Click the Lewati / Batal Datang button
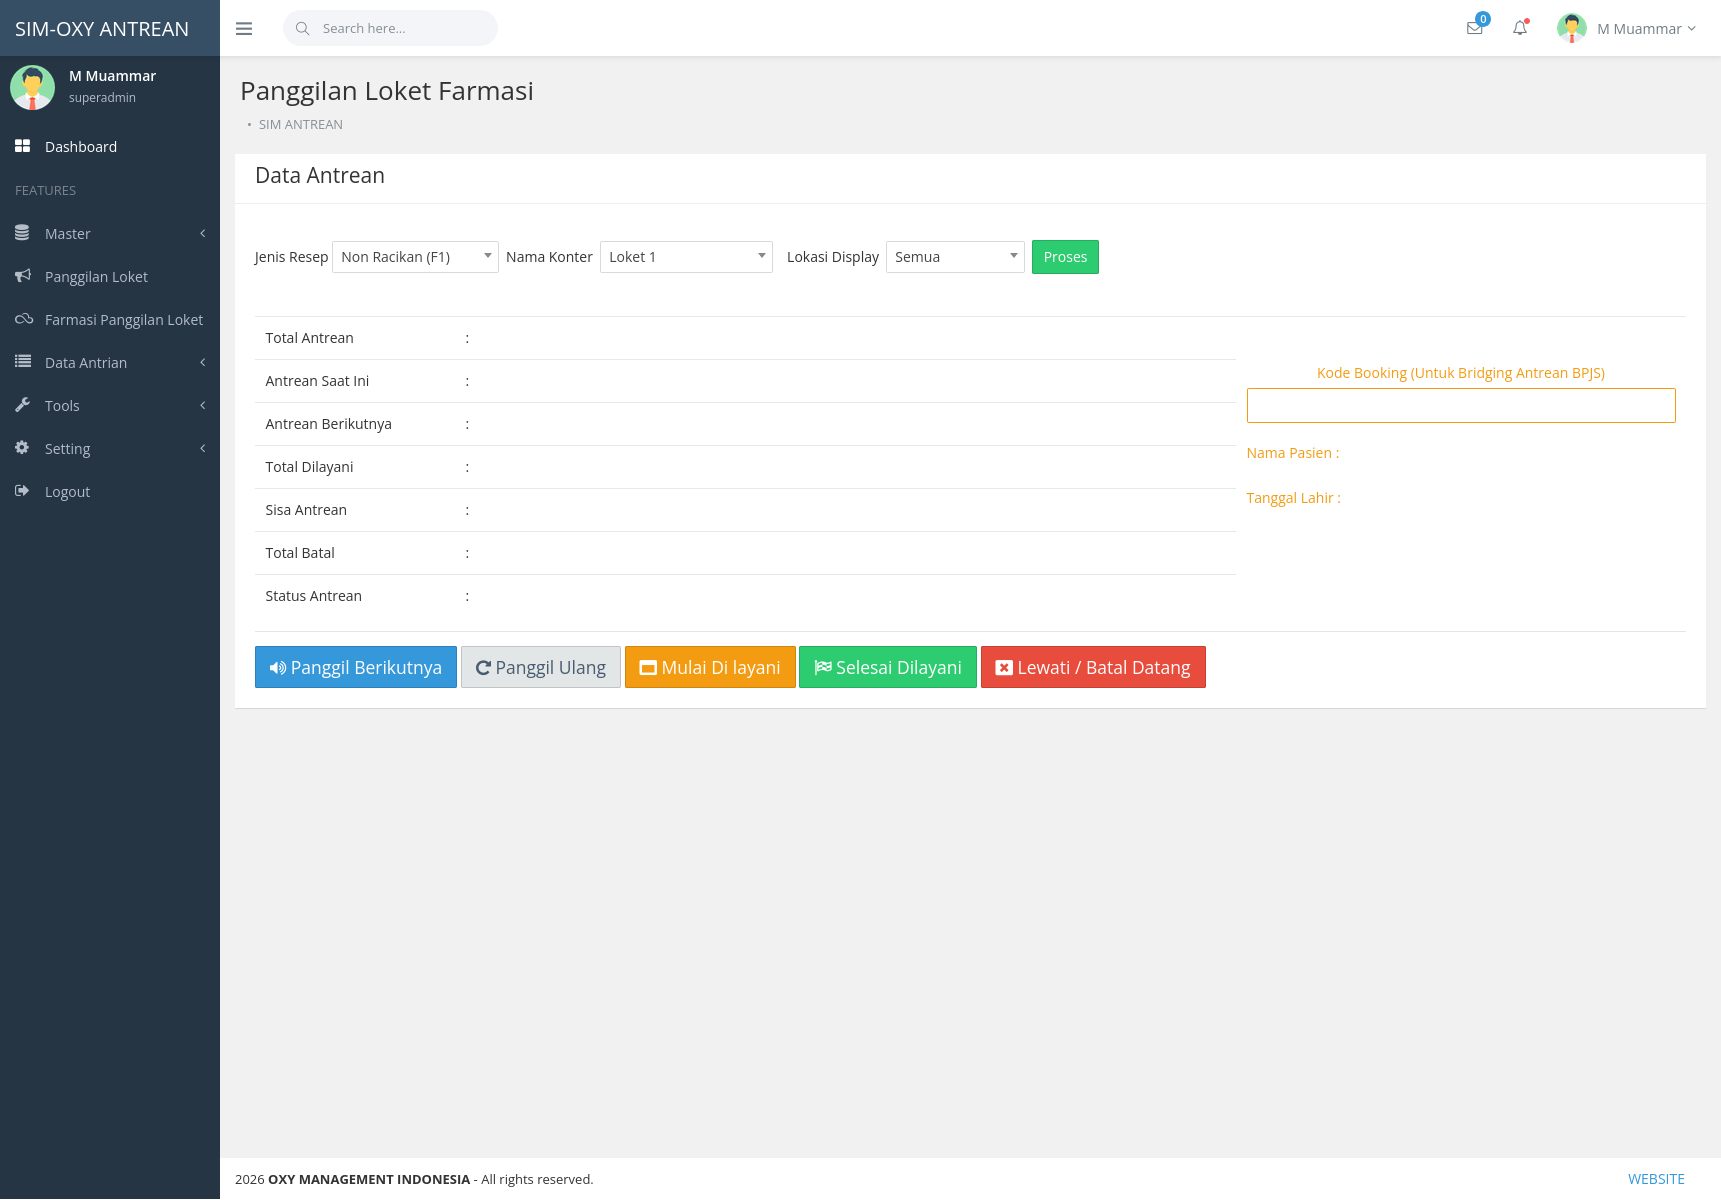Viewport: 1721px width, 1200px height. [1093, 667]
